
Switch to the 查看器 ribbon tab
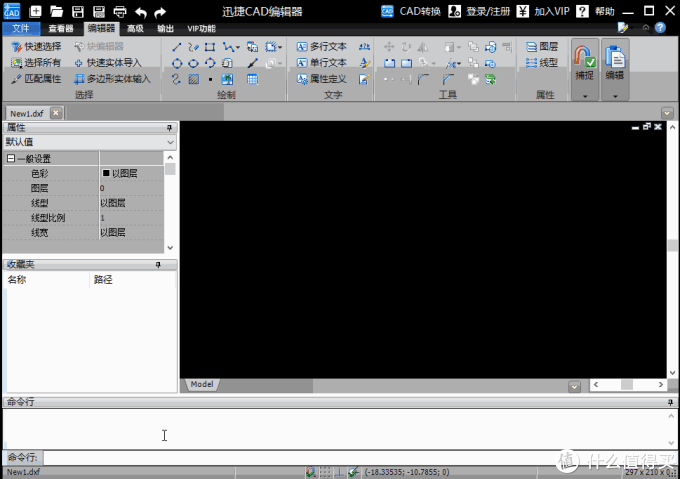(61, 29)
